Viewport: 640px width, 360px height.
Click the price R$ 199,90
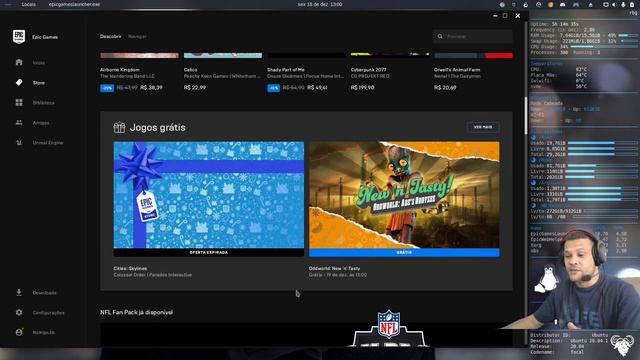[x=362, y=87]
